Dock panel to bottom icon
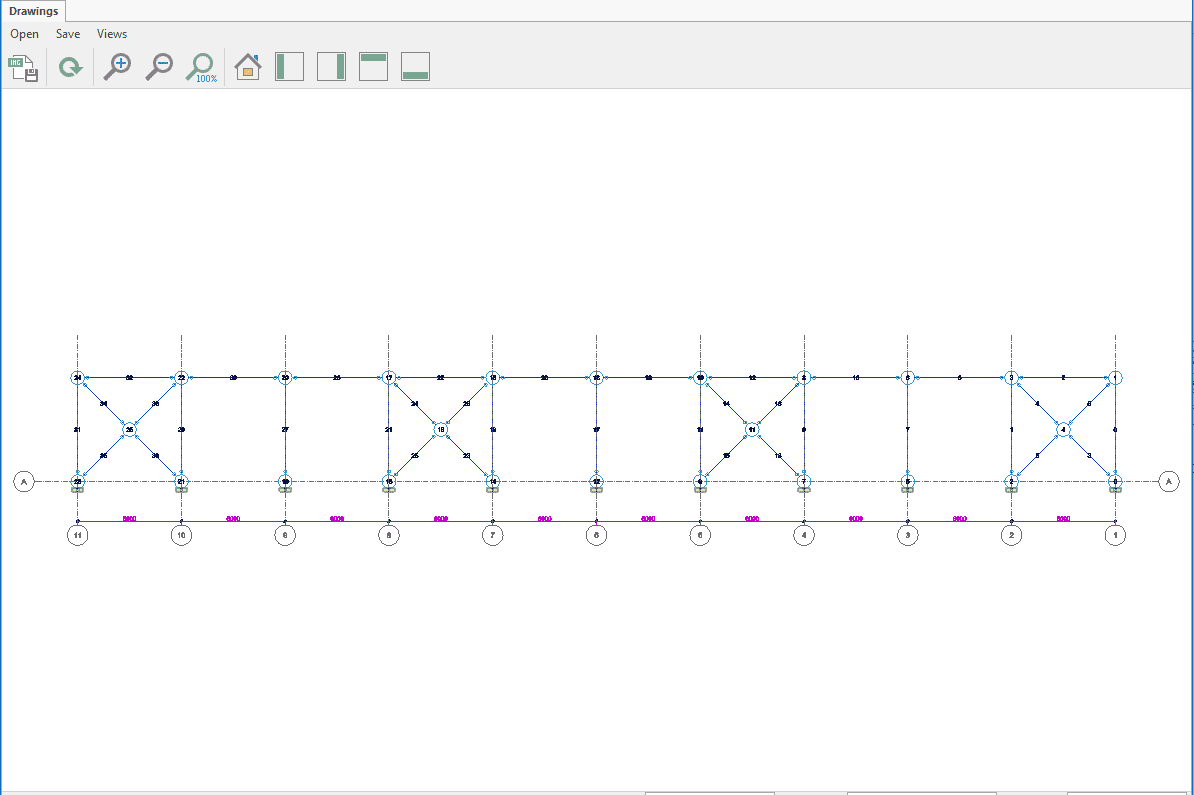The image size is (1194, 795). (415, 67)
